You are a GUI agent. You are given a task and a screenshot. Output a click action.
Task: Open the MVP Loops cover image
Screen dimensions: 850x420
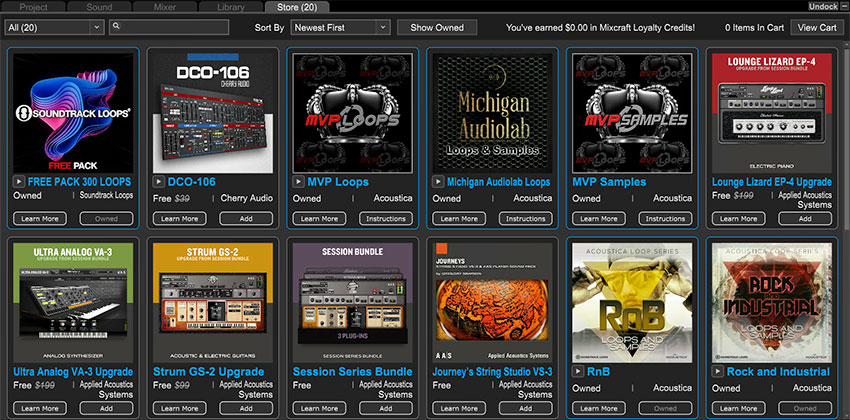(x=353, y=113)
